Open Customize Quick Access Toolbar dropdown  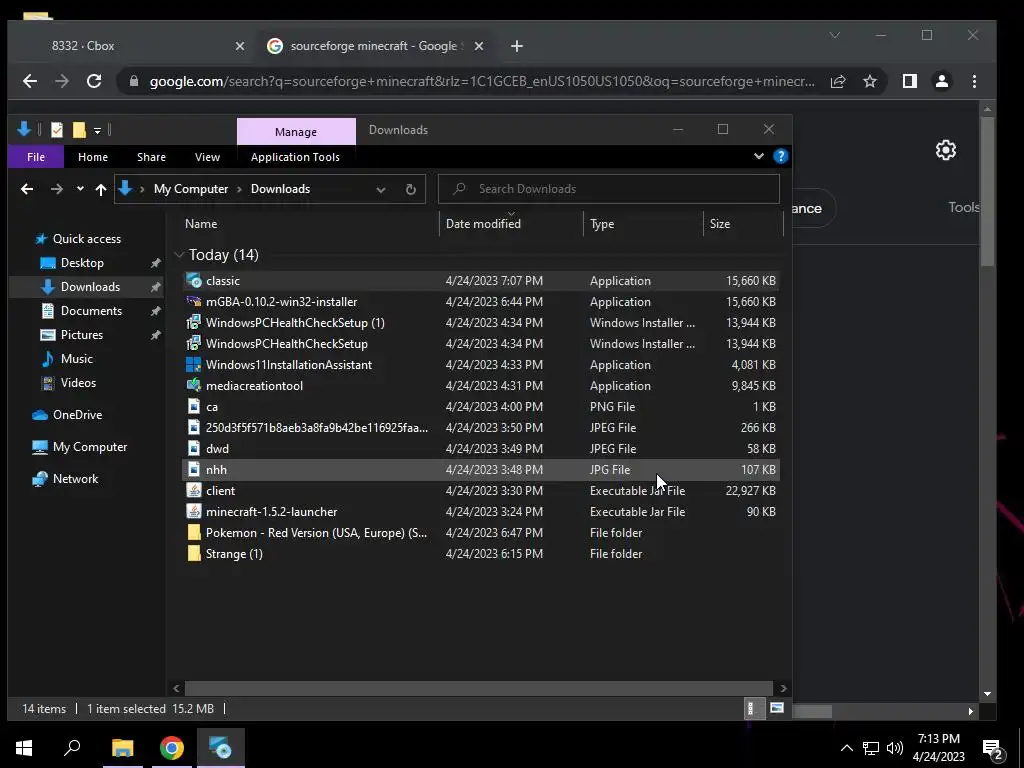(97, 131)
